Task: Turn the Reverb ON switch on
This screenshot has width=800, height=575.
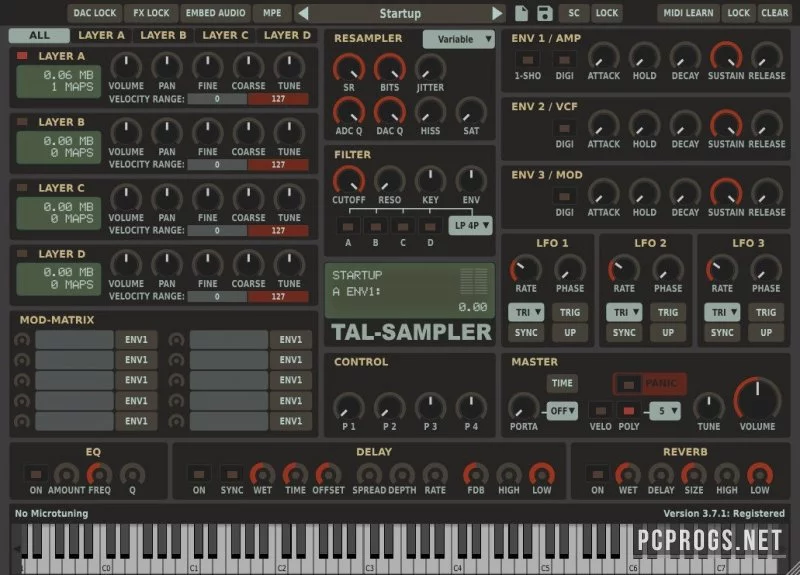Action: [x=597, y=474]
